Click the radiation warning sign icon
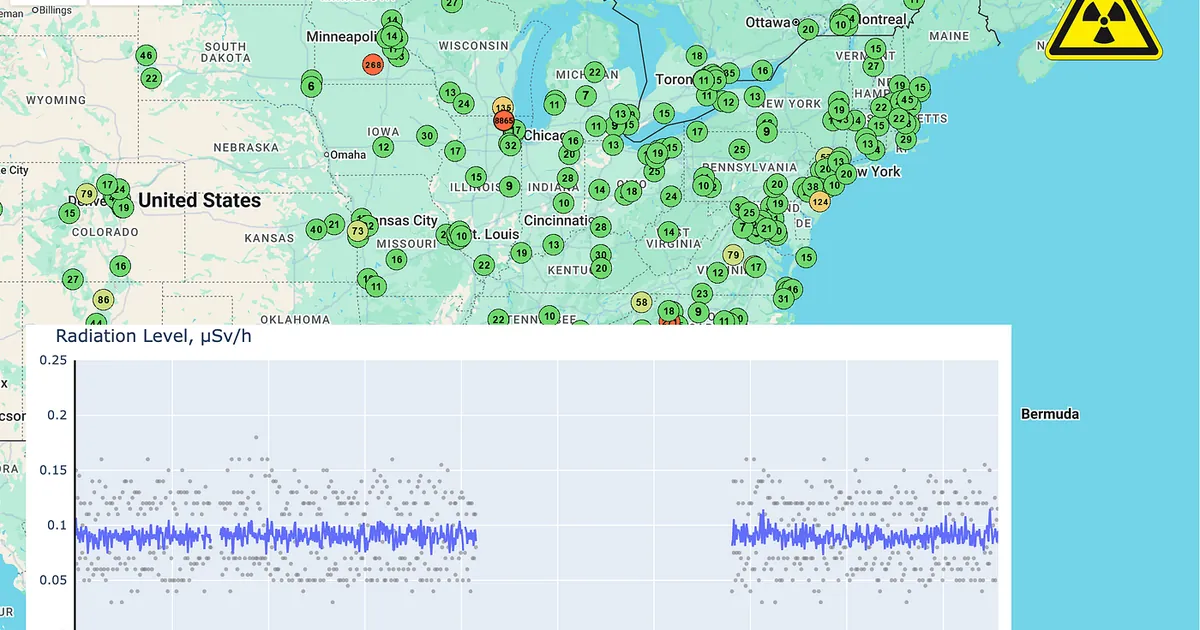 [1104, 28]
